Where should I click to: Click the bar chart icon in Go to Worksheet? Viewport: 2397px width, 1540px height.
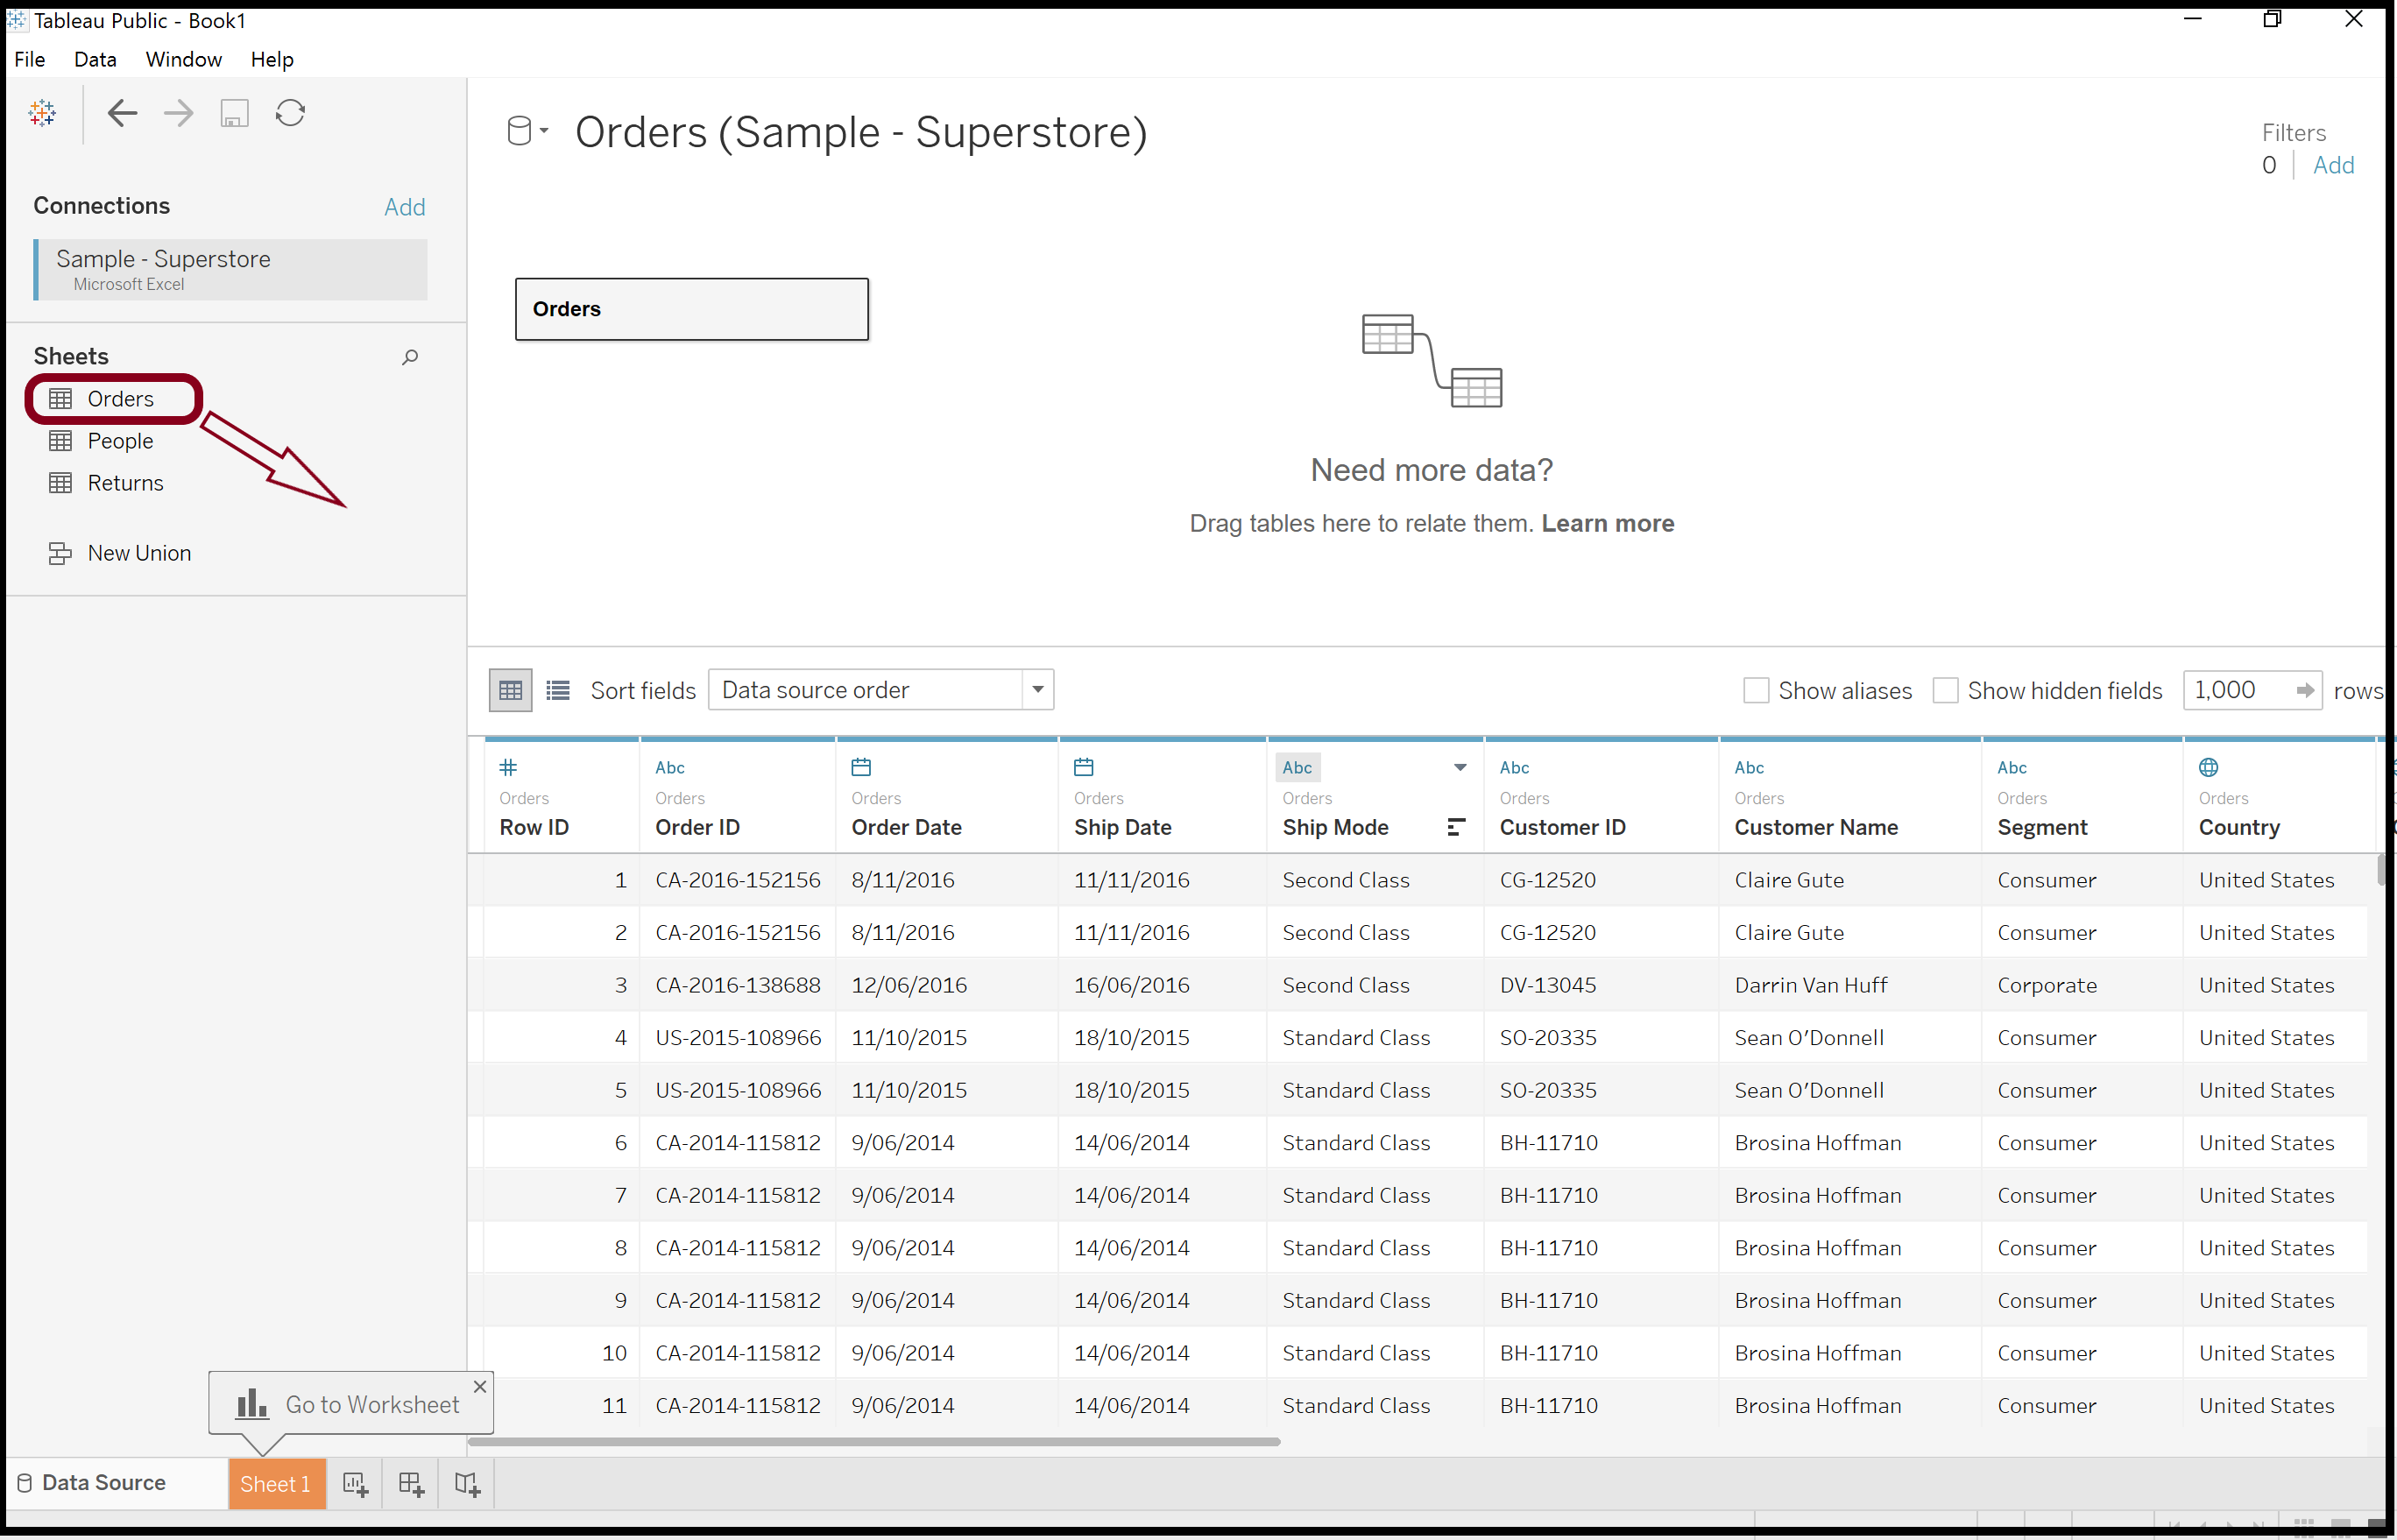click(251, 1404)
